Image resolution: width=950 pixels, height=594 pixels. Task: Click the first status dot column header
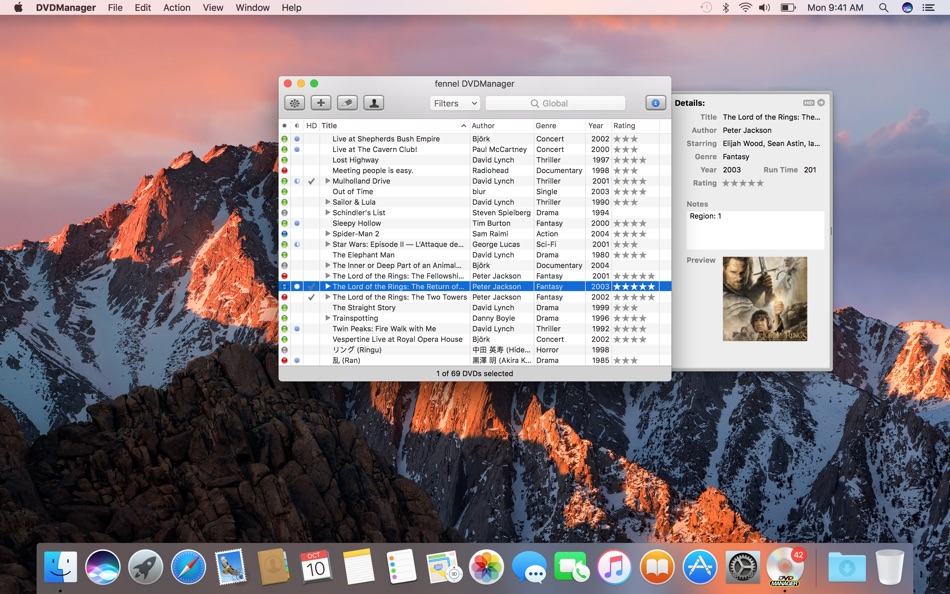click(x=284, y=125)
